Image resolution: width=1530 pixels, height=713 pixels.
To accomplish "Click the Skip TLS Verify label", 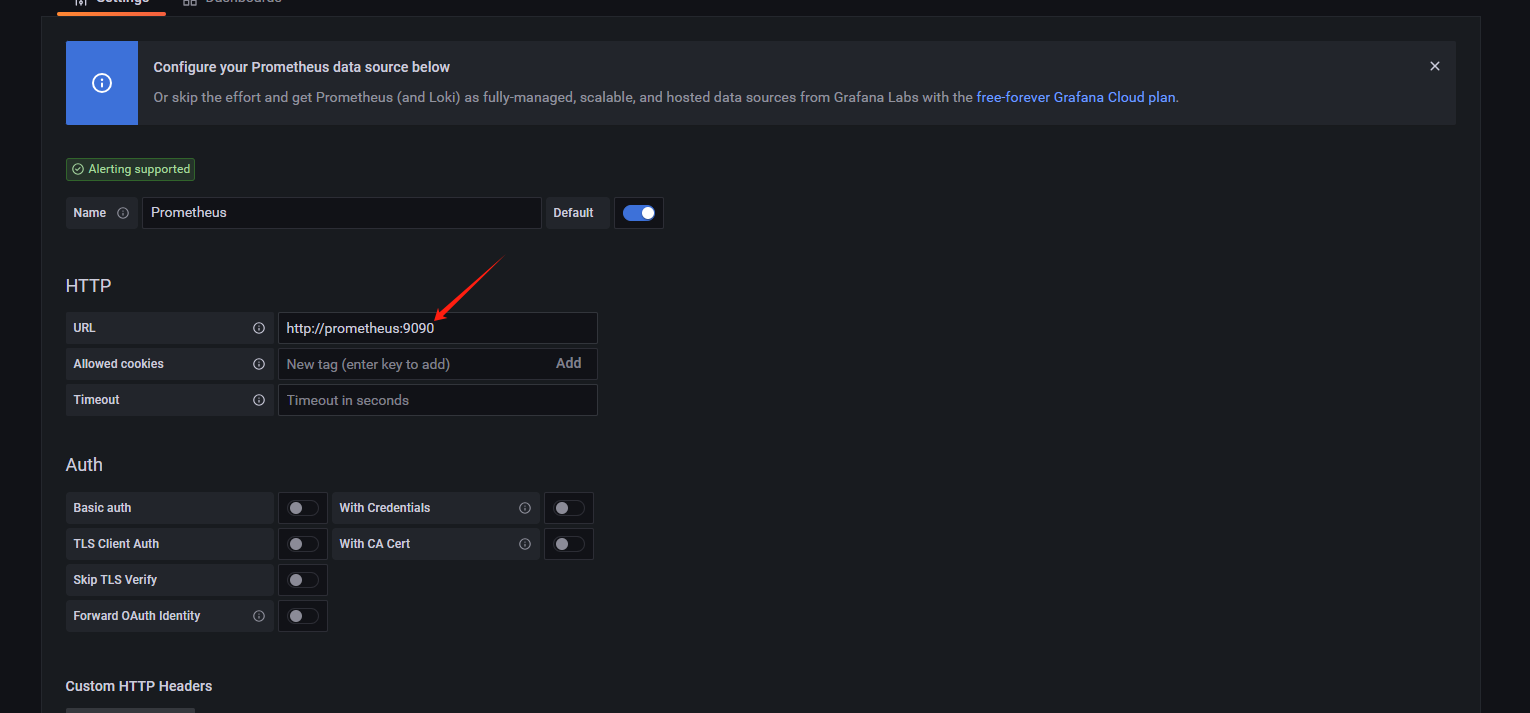I will click(x=115, y=580).
